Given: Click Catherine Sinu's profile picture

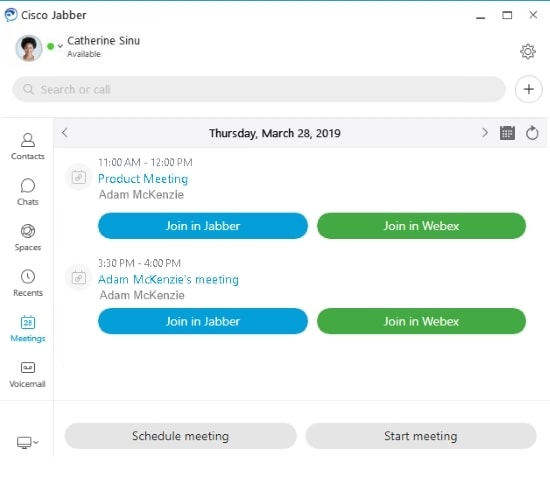Looking at the screenshot, I should (29, 48).
